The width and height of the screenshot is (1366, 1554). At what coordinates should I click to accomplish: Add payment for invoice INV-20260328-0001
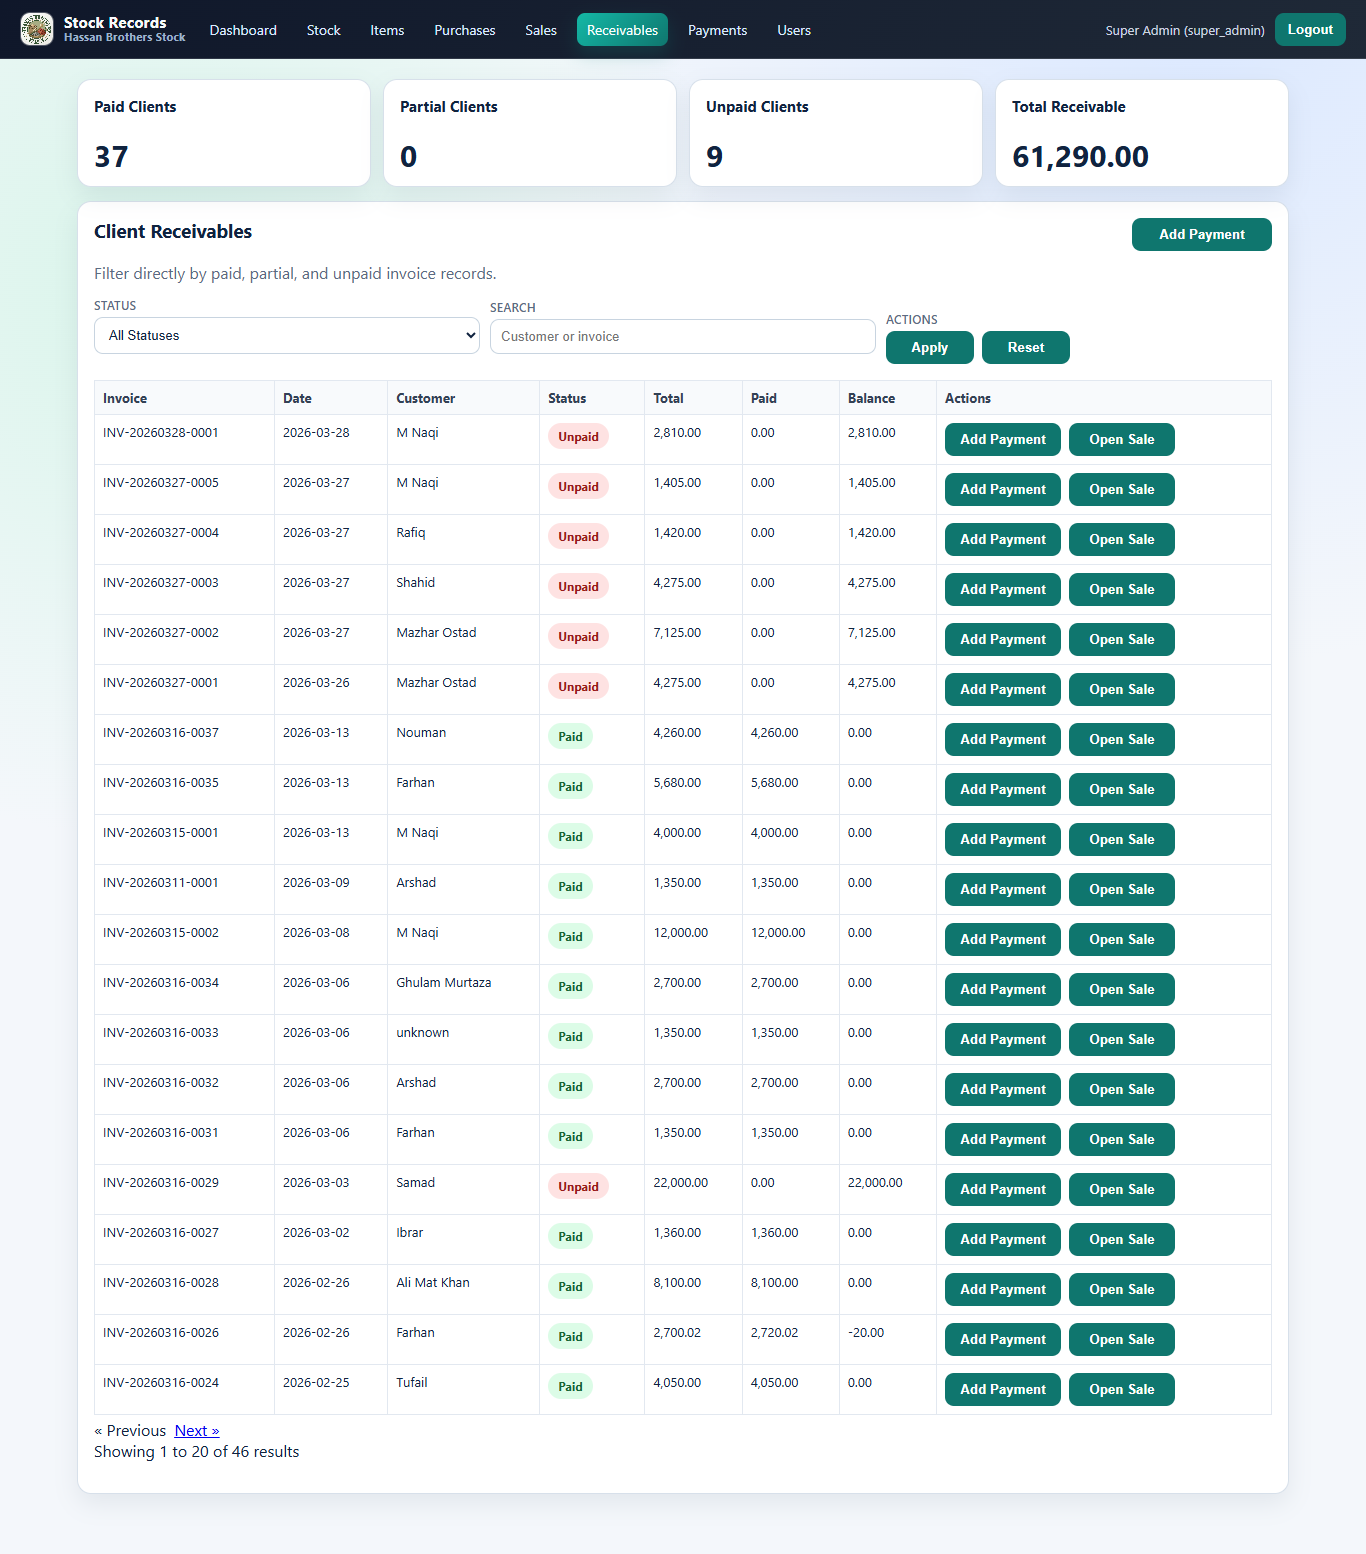(1003, 439)
